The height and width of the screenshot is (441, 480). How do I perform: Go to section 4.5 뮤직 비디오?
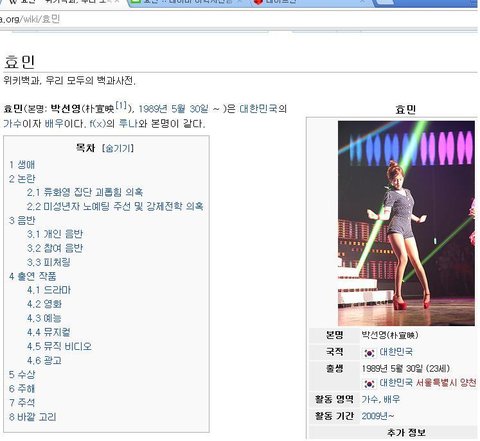(59, 346)
